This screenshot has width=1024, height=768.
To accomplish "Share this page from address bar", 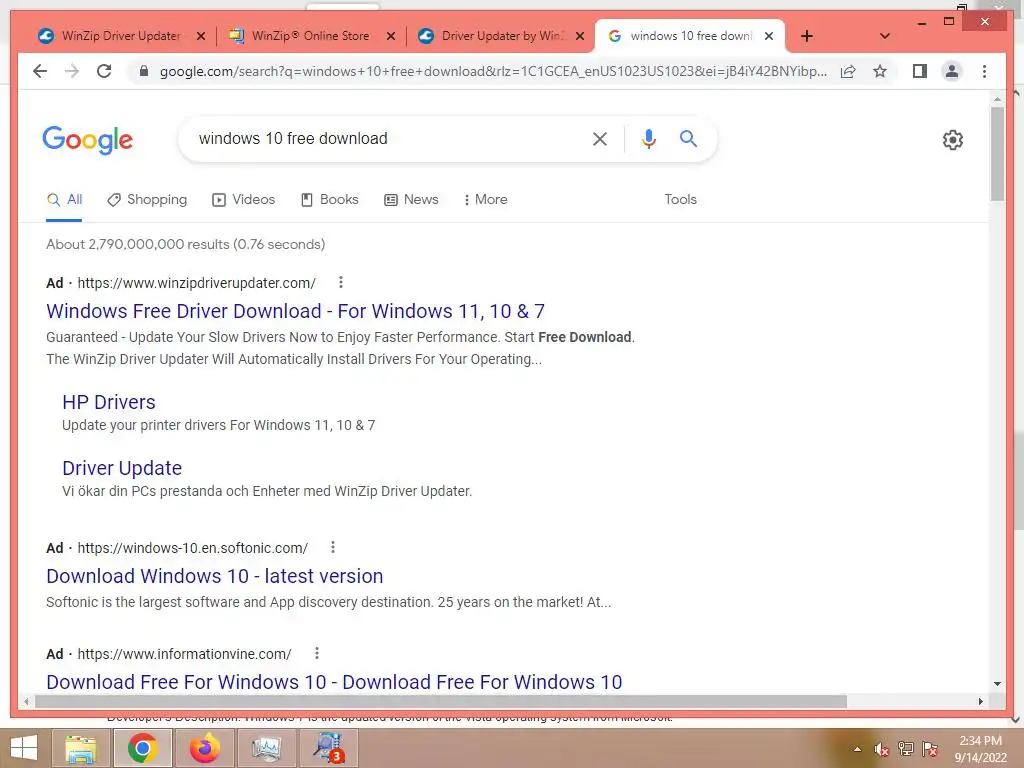I will pos(848,71).
